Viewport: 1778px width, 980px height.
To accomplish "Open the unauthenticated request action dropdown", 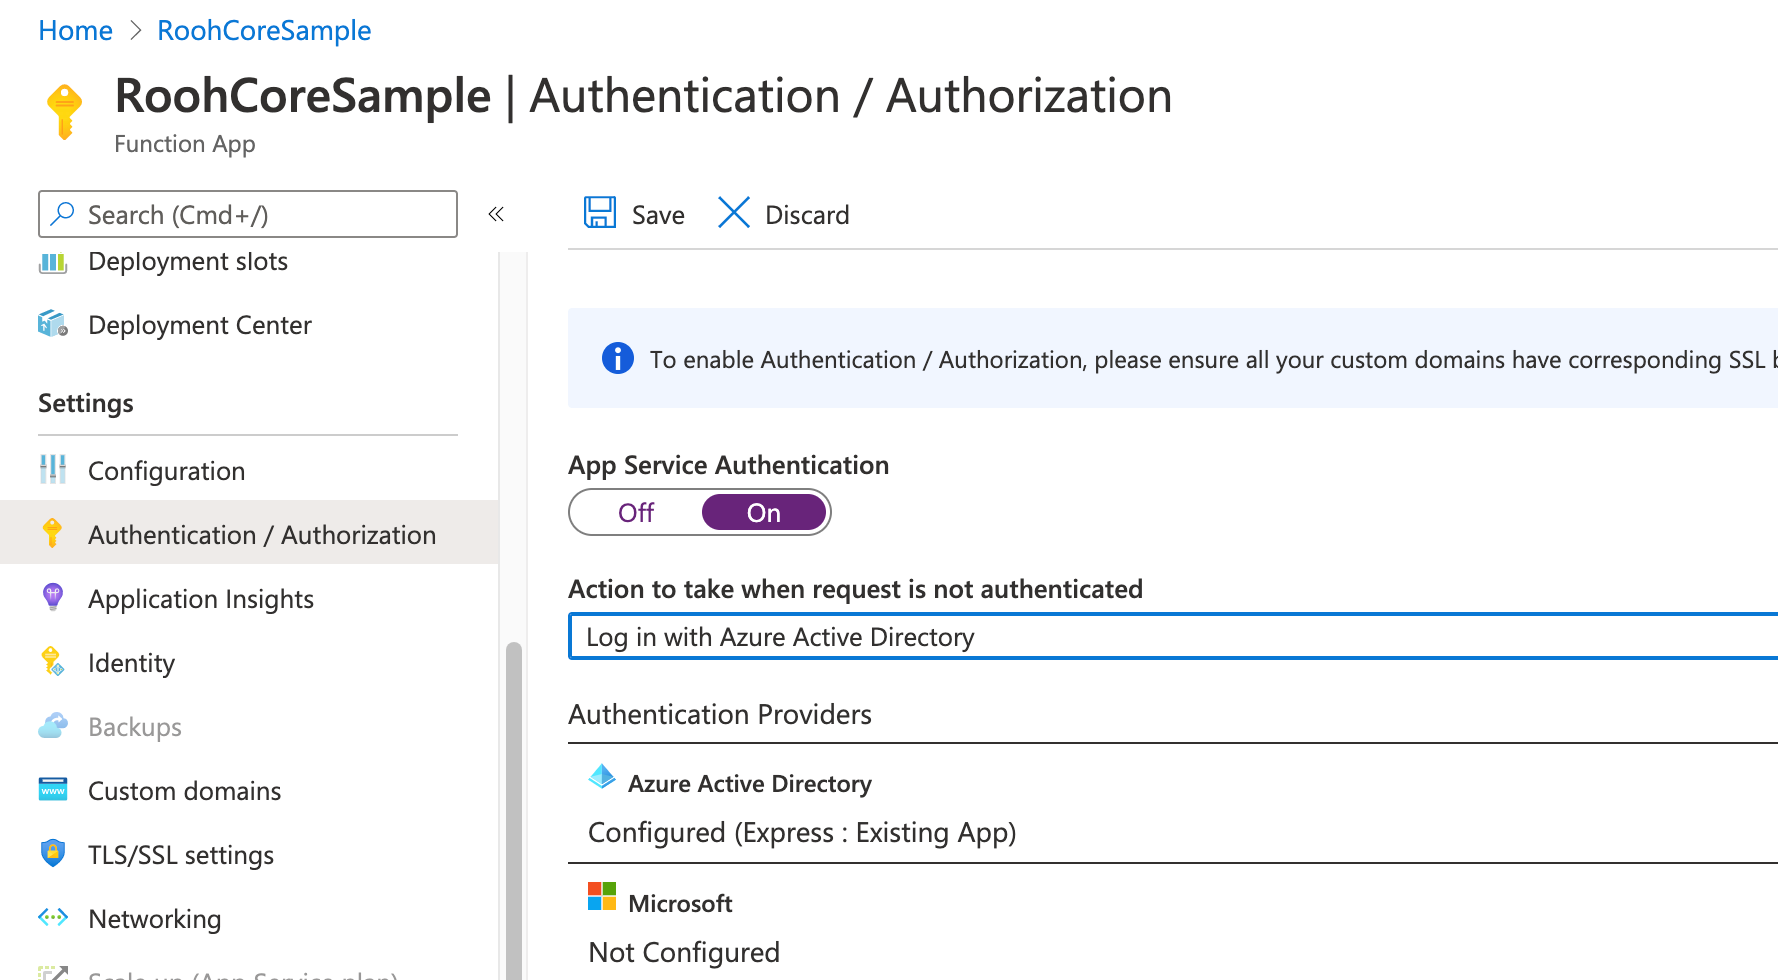I will (1170, 637).
